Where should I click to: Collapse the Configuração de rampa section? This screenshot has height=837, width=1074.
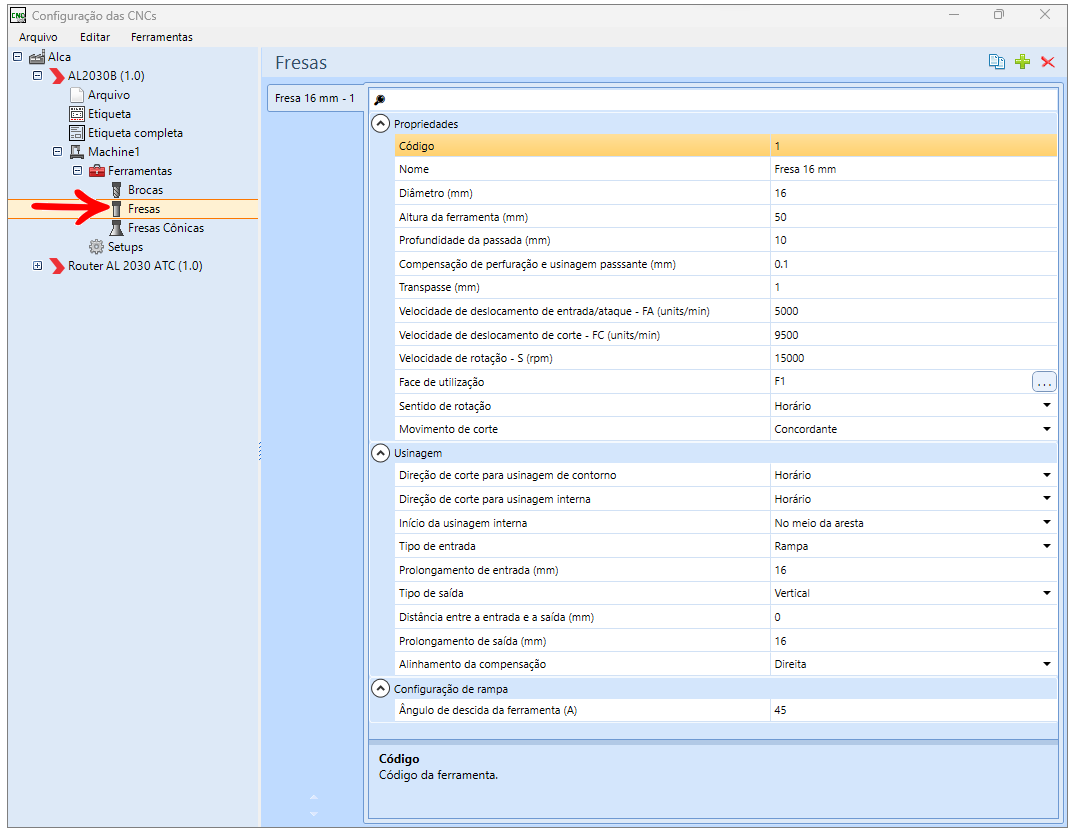380,689
